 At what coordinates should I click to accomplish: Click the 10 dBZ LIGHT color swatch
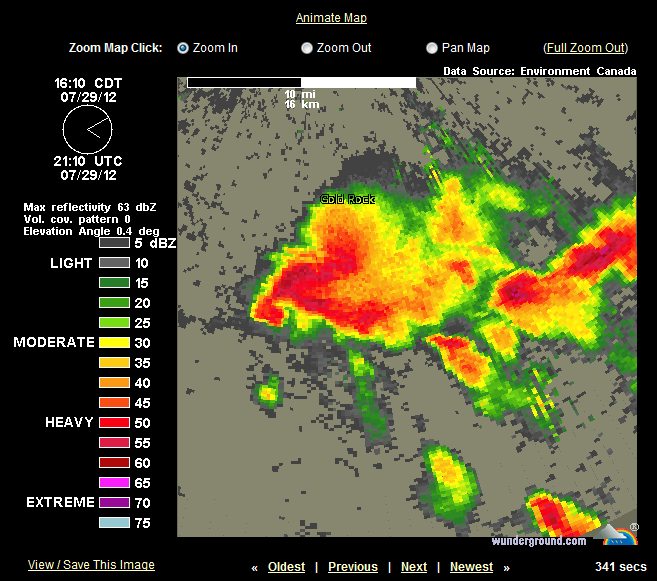coord(114,263)
